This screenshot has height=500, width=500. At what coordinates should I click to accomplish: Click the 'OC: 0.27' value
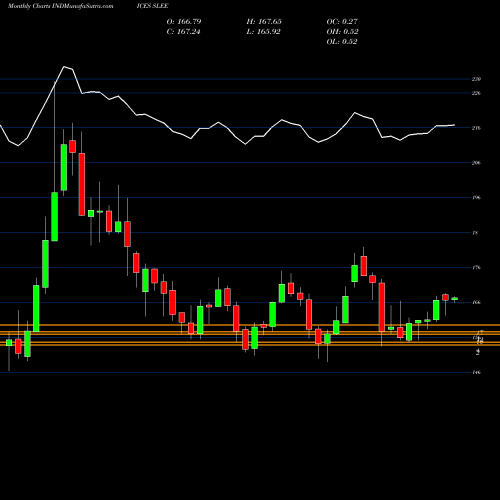point(342,22)
